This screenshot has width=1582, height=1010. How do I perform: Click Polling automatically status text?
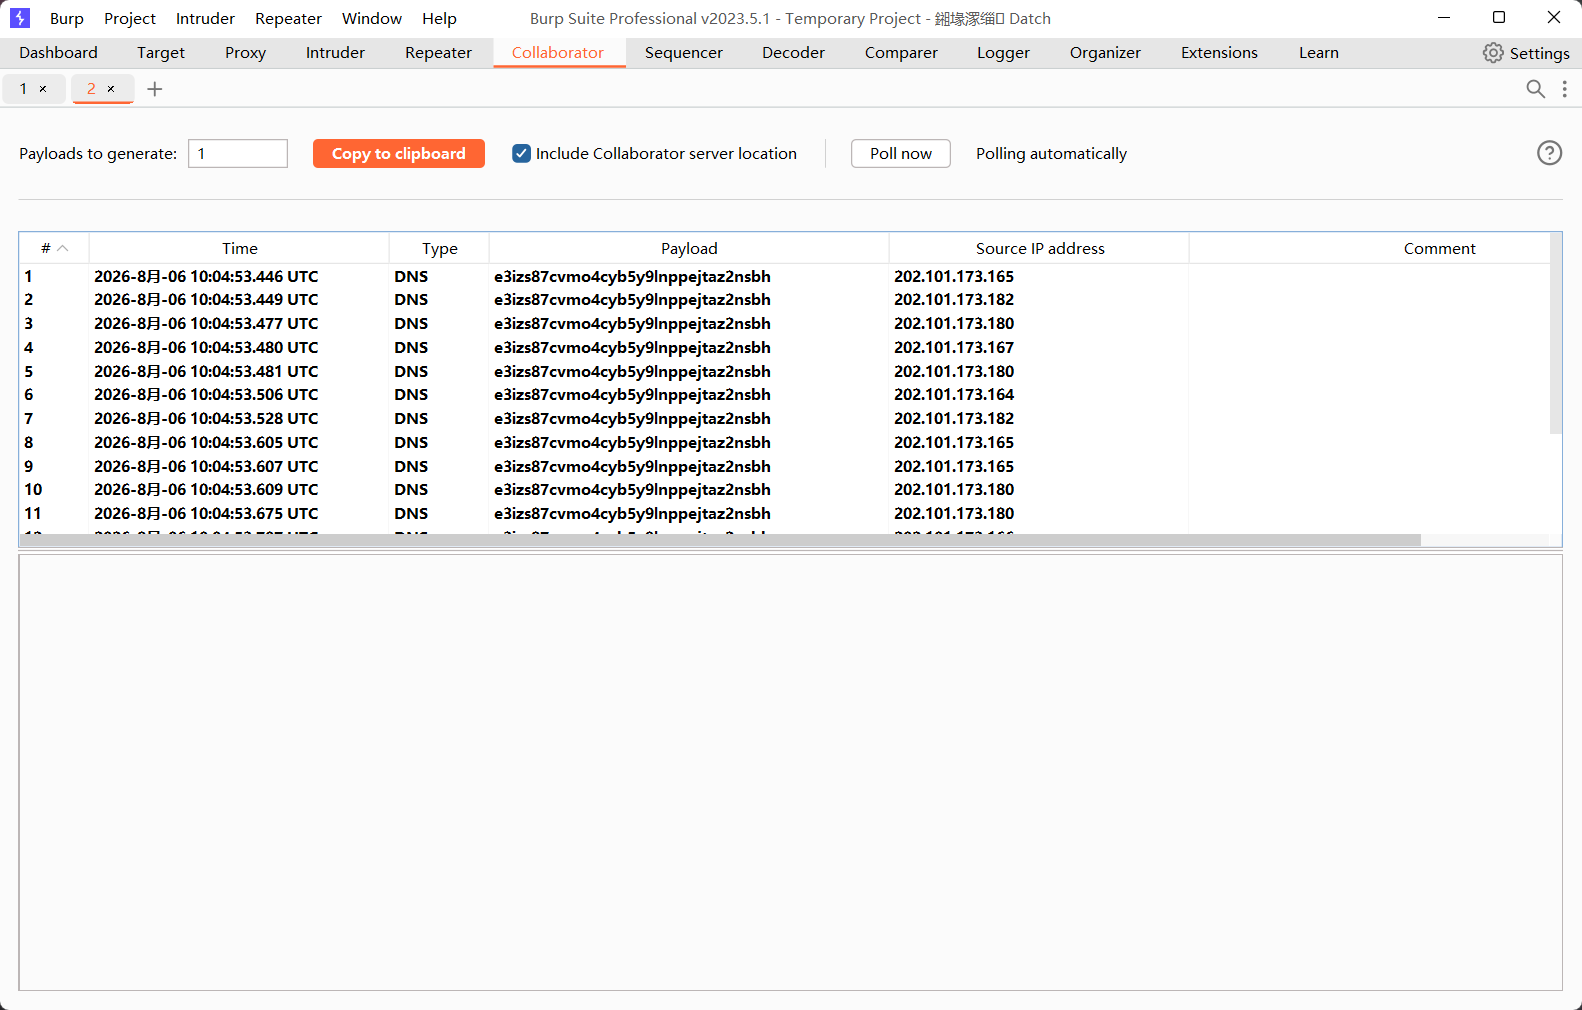[x=1051, y=153]
